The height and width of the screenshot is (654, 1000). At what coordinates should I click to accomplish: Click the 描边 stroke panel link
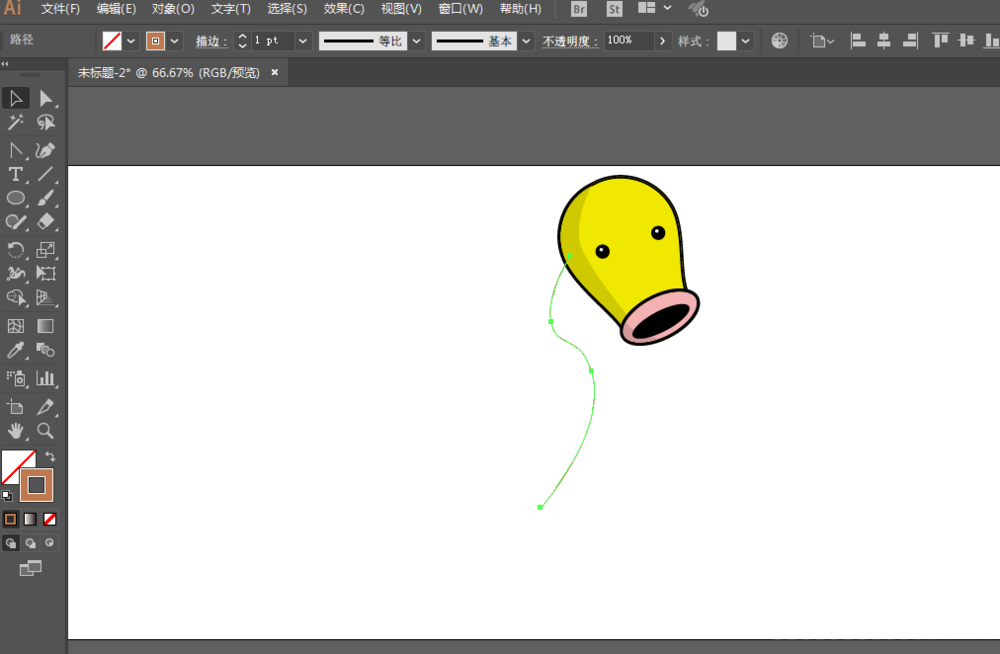[208, 41]
